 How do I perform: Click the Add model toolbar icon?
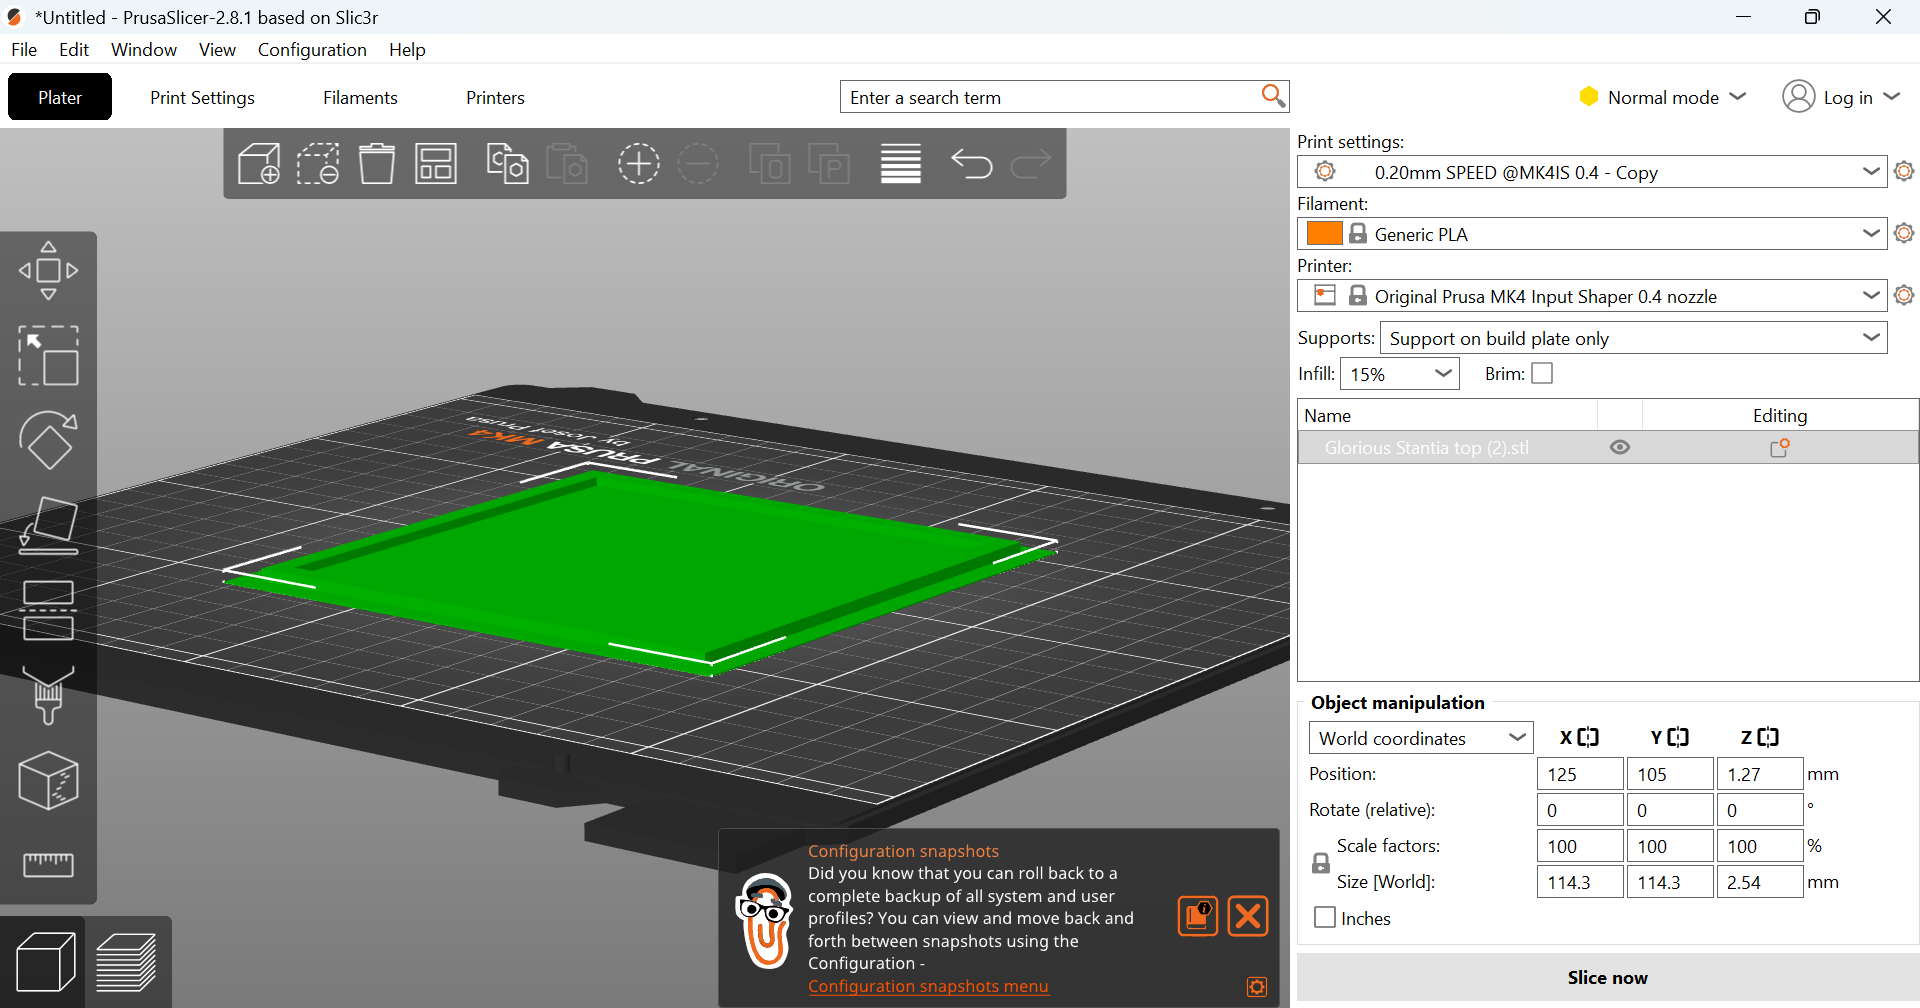click(259, 163)
